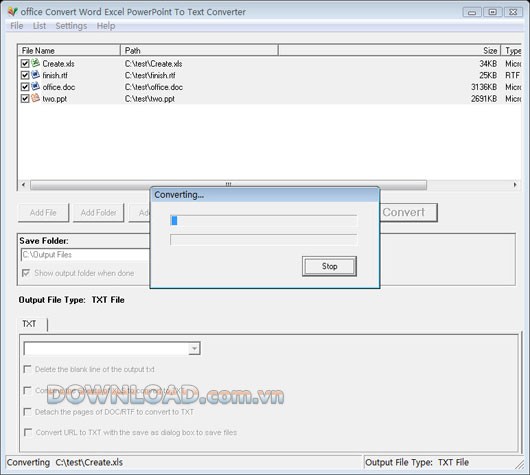Click the upper progress bar in Converting dialog
Screen dimensions: 530x475
coord(263,220)
